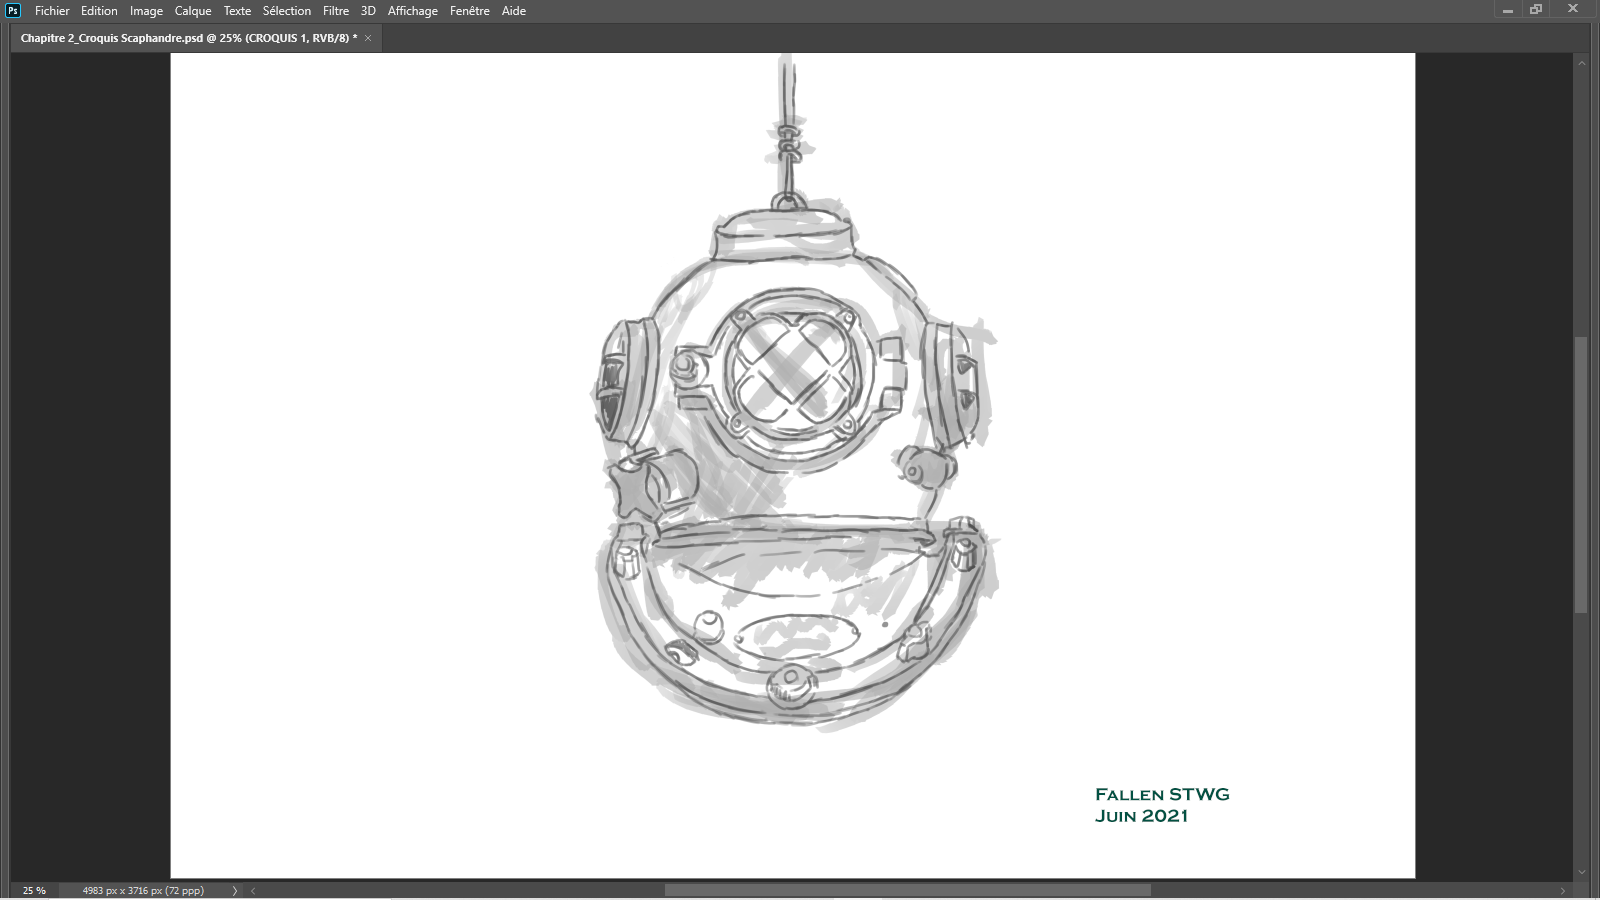
Task: Open the Calque menu
Action: click(x=193, y=11)
